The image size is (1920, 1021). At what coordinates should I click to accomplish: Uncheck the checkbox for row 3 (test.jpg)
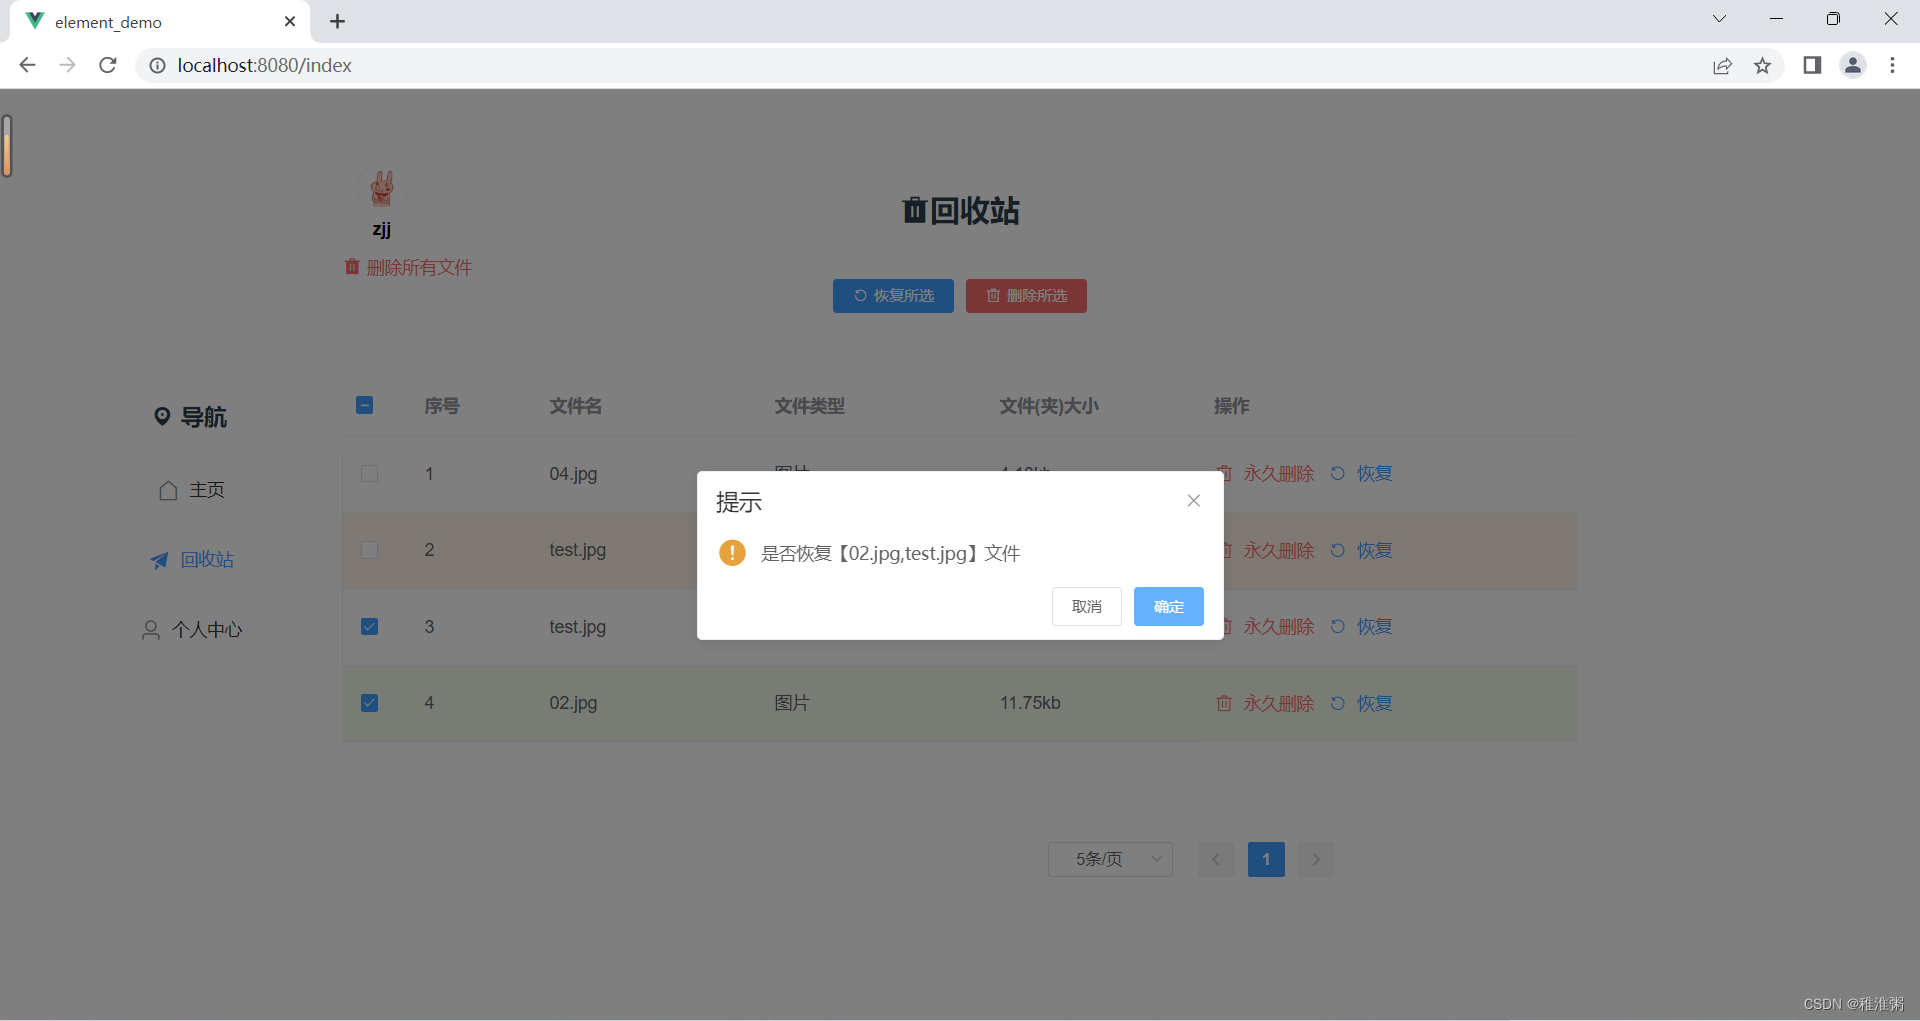coord(369,626)
